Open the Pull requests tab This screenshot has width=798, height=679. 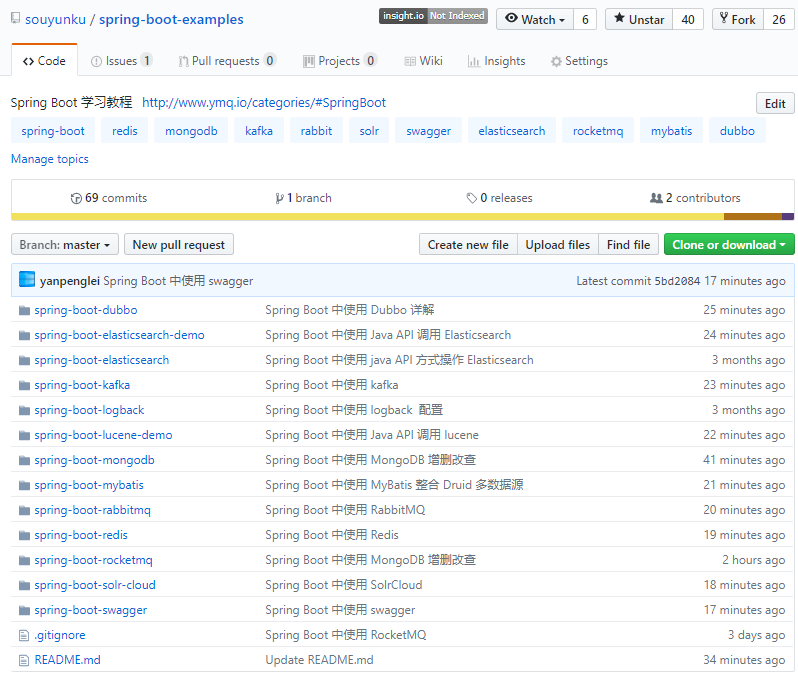point(227,61)
